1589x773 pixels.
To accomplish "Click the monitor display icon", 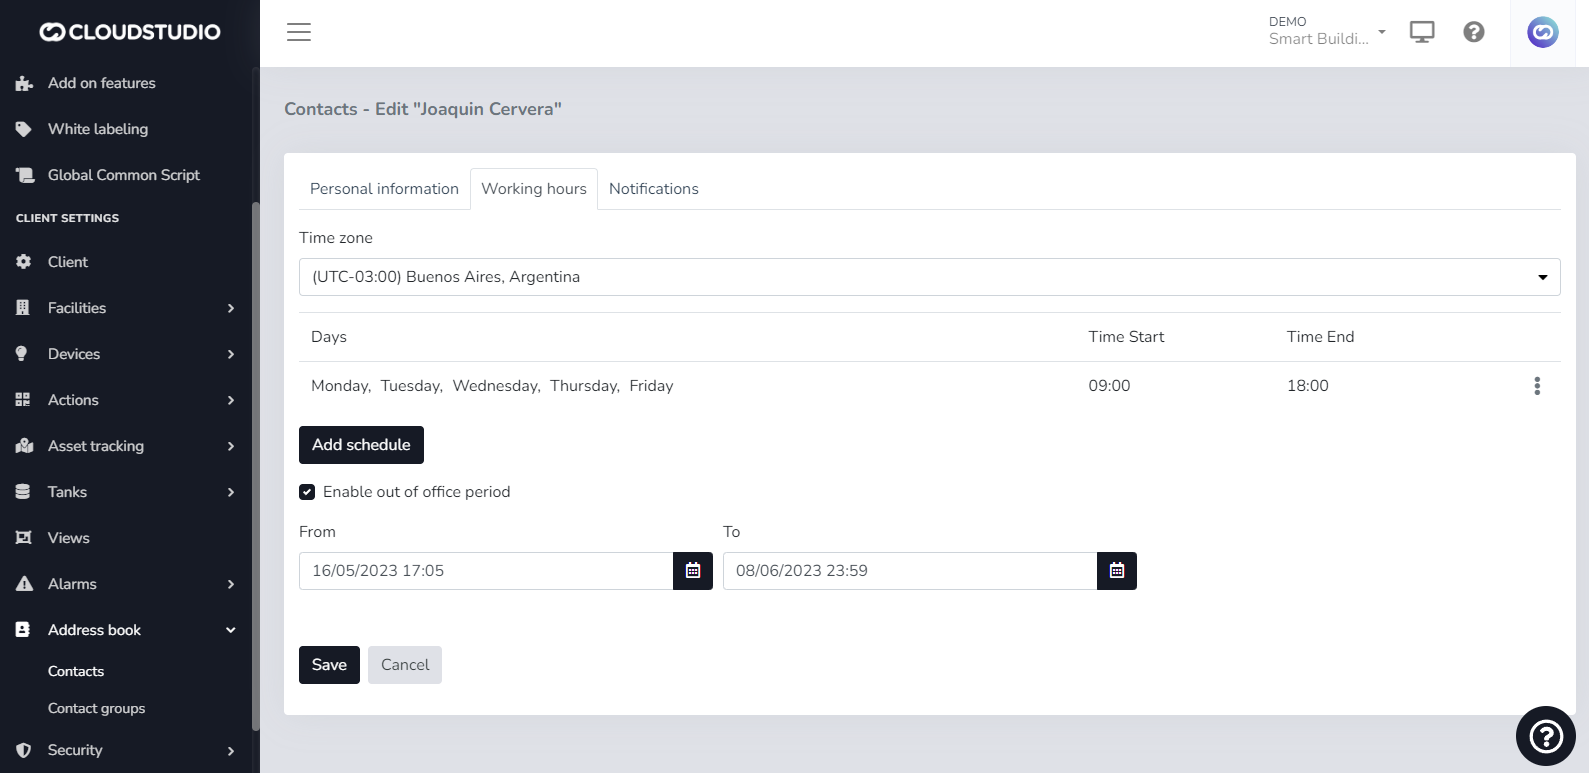I will (x=1422, y=32).
